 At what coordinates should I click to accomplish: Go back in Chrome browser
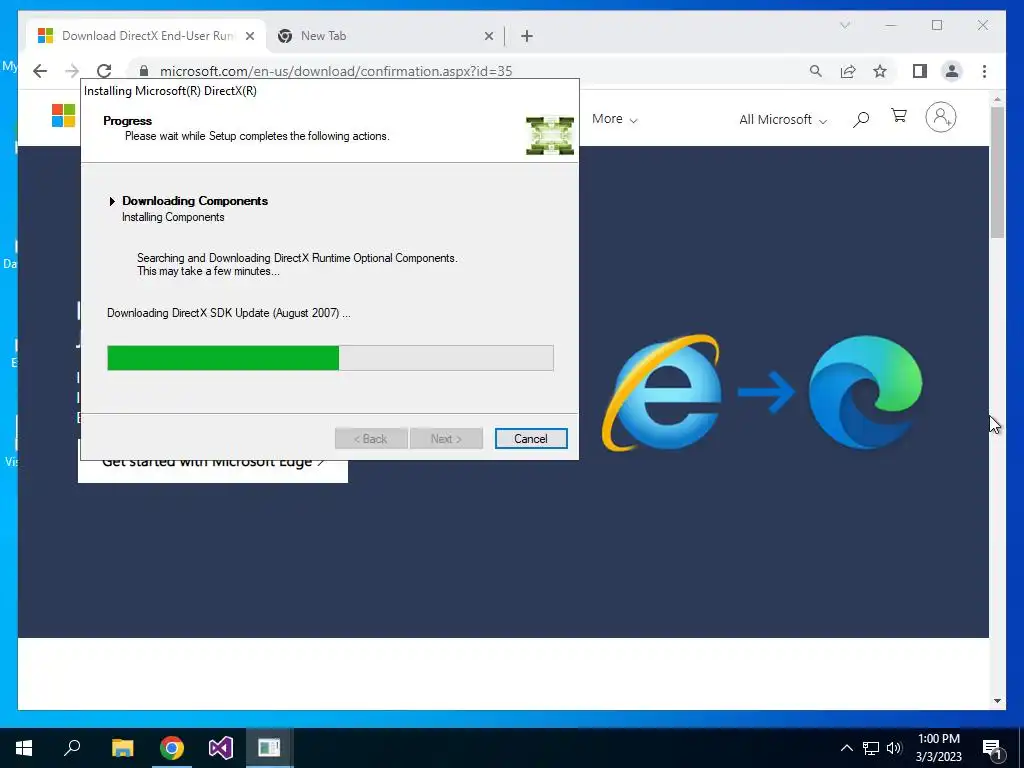[40, 71]
